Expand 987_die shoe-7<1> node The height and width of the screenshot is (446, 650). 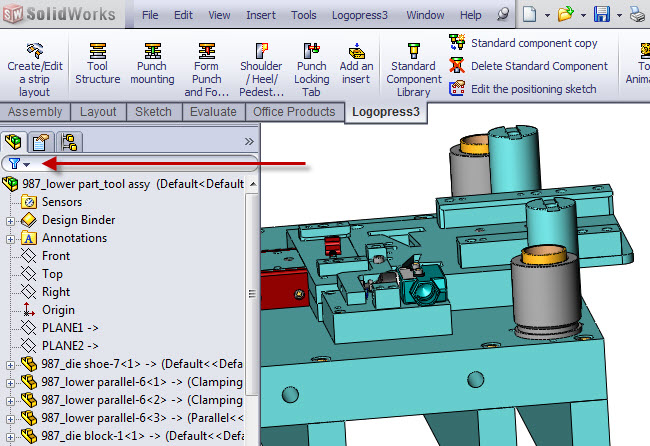click(10, 365)
